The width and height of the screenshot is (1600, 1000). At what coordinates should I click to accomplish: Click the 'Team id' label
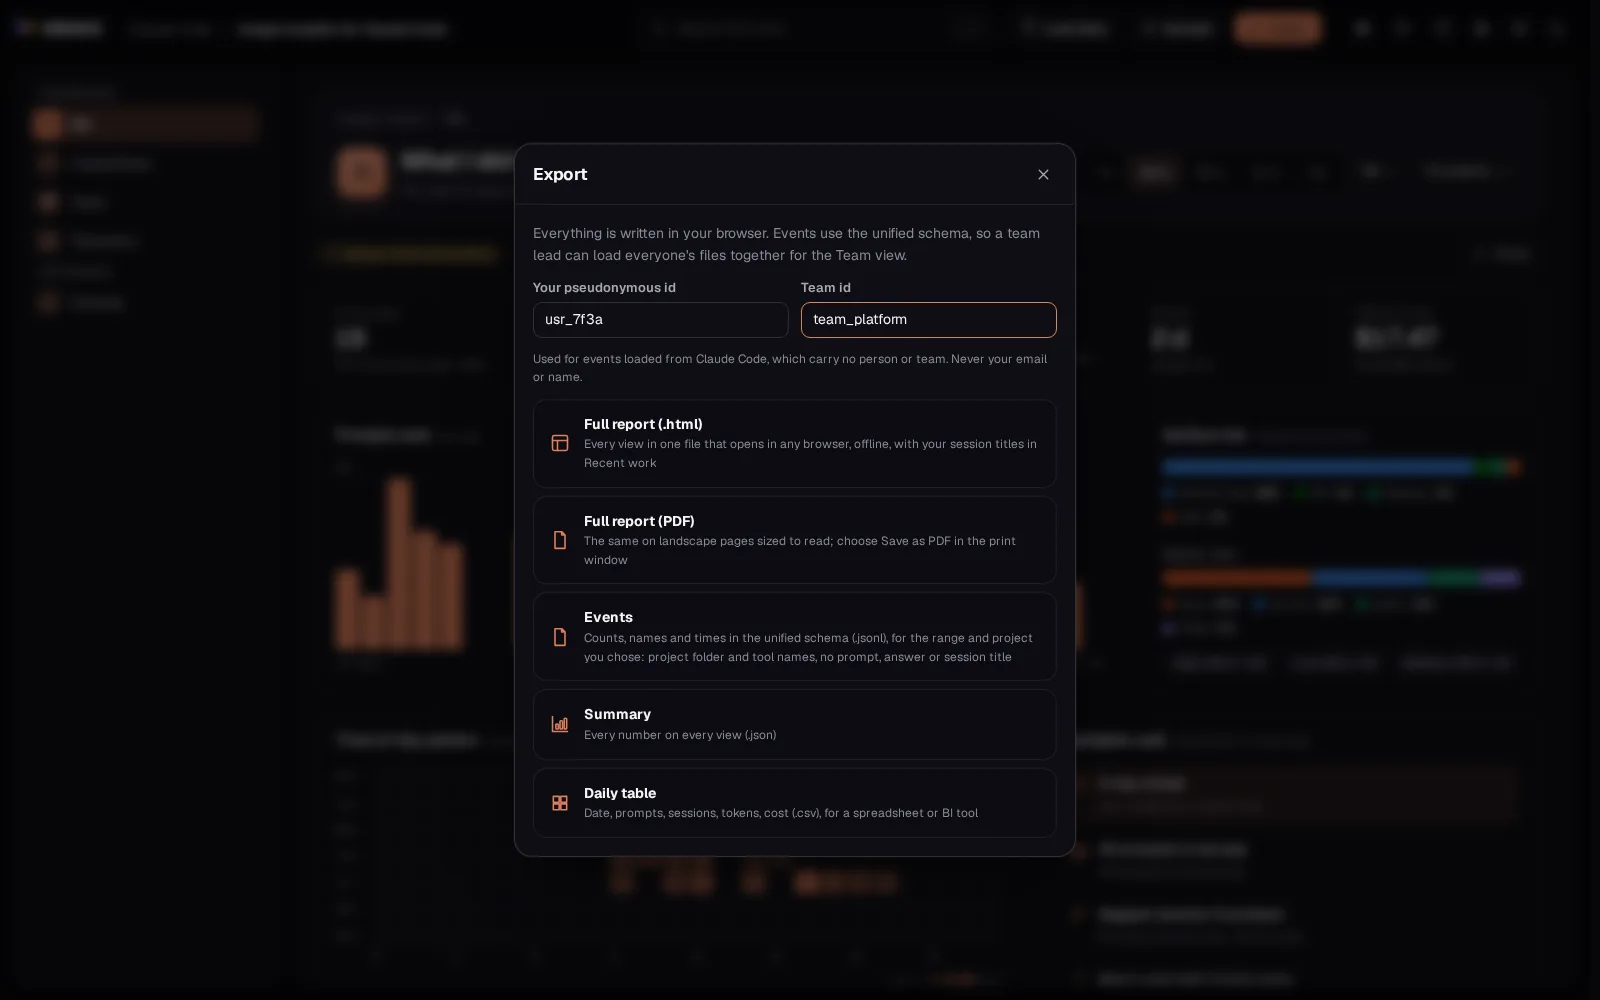coord(826,287)
